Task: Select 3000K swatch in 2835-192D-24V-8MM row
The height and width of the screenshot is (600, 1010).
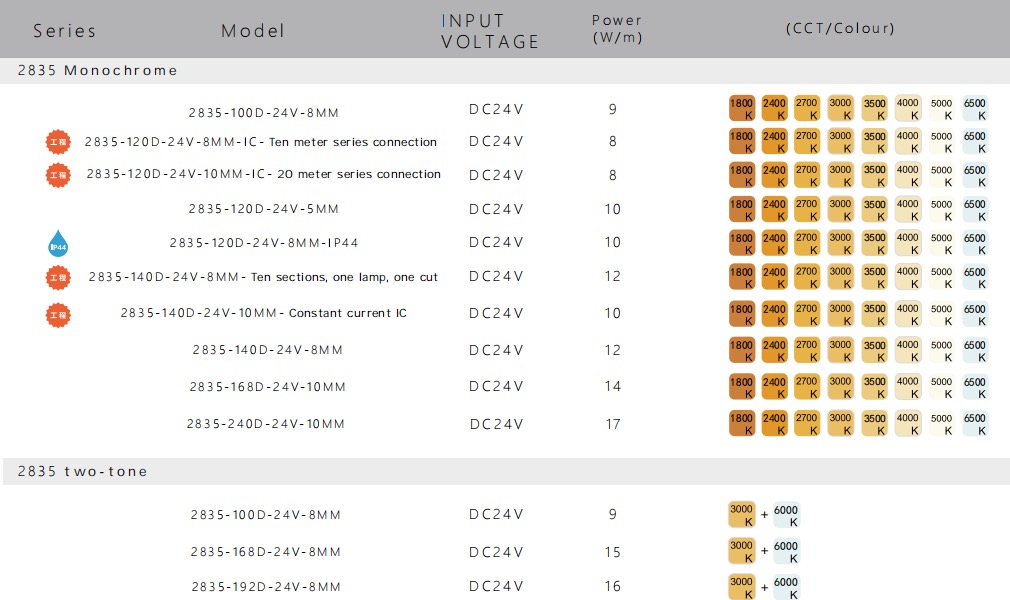Action: pyautogui.click(x=741, y=587)
